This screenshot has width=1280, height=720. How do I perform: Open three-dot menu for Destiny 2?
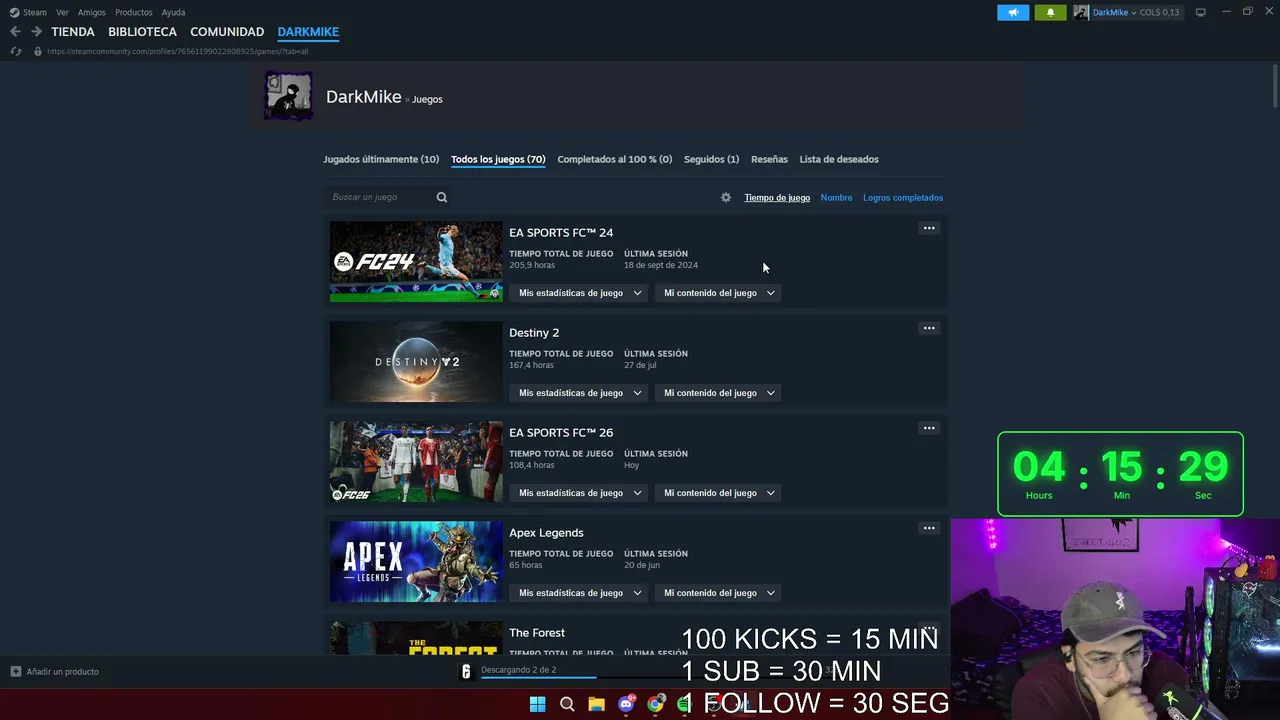(929, 328)
